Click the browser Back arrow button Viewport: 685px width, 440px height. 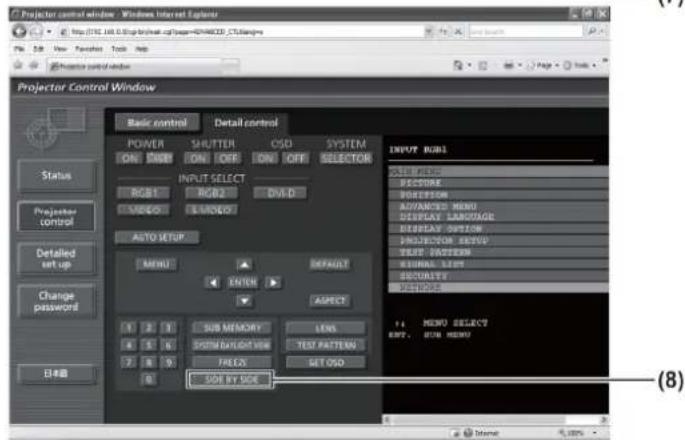click(x=19, y=31)
